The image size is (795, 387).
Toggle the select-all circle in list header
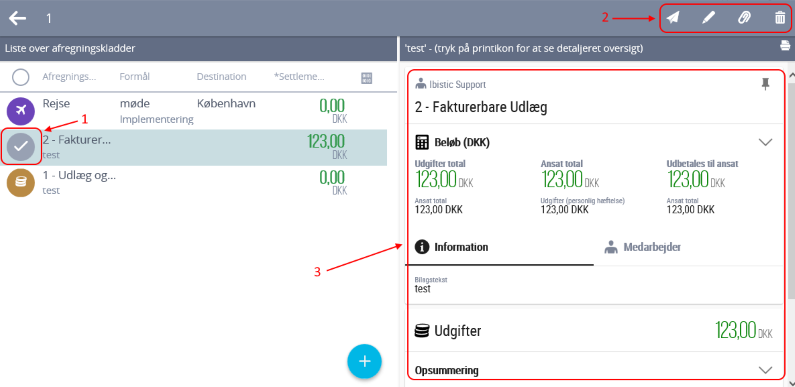[21, 78]
